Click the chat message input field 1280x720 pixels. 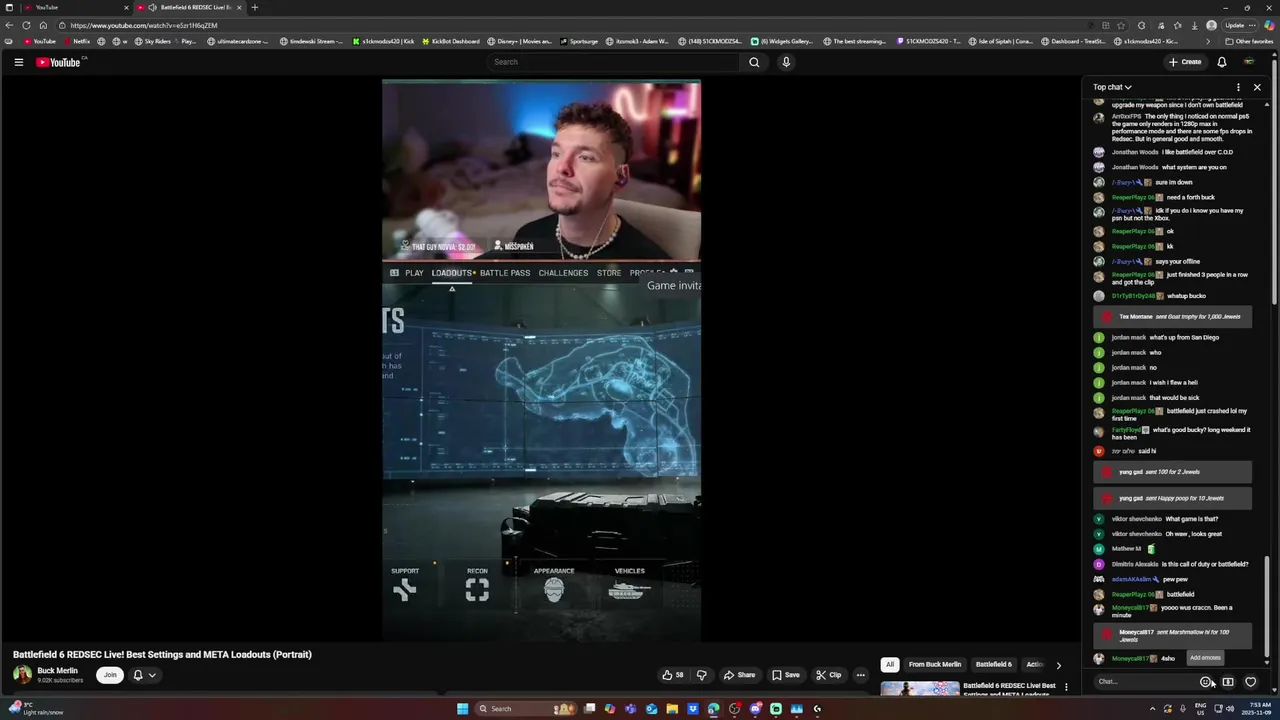(x=1145, y=682)
